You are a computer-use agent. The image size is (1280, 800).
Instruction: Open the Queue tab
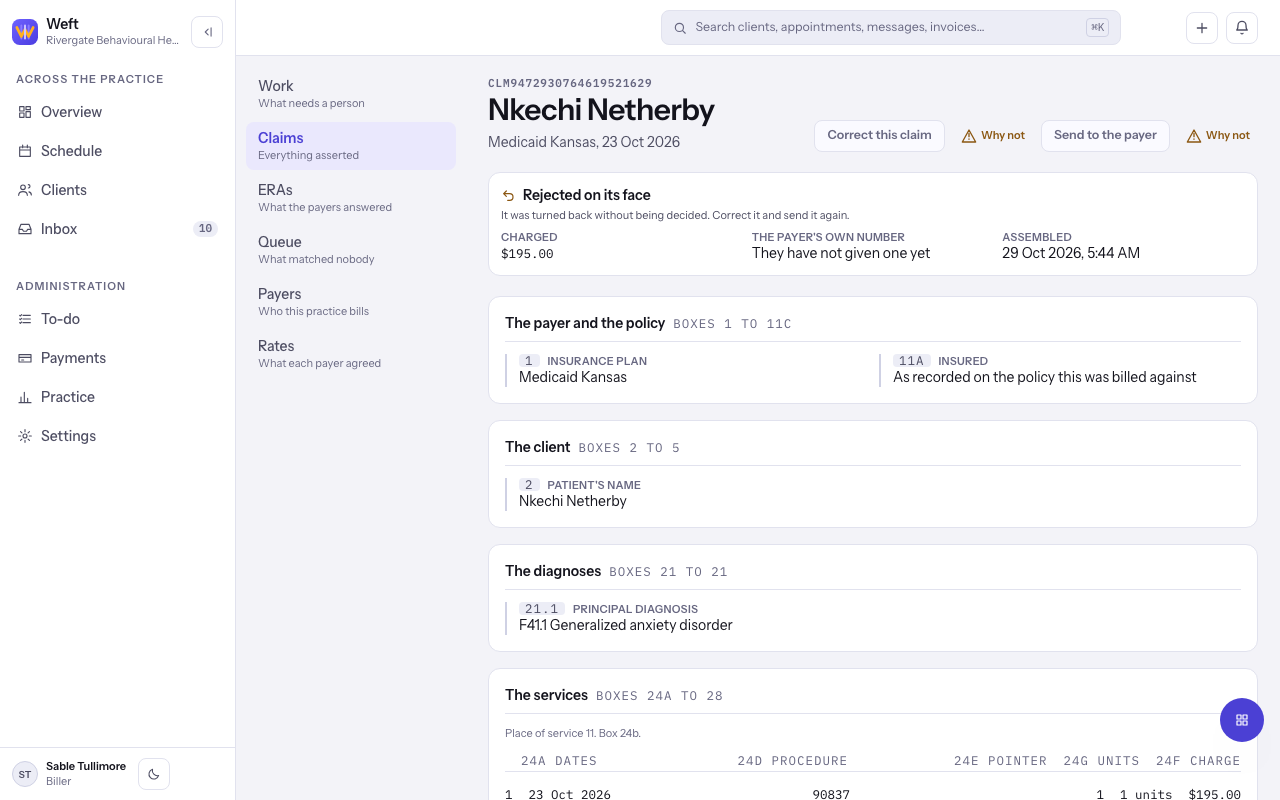(x=351, y=250)
